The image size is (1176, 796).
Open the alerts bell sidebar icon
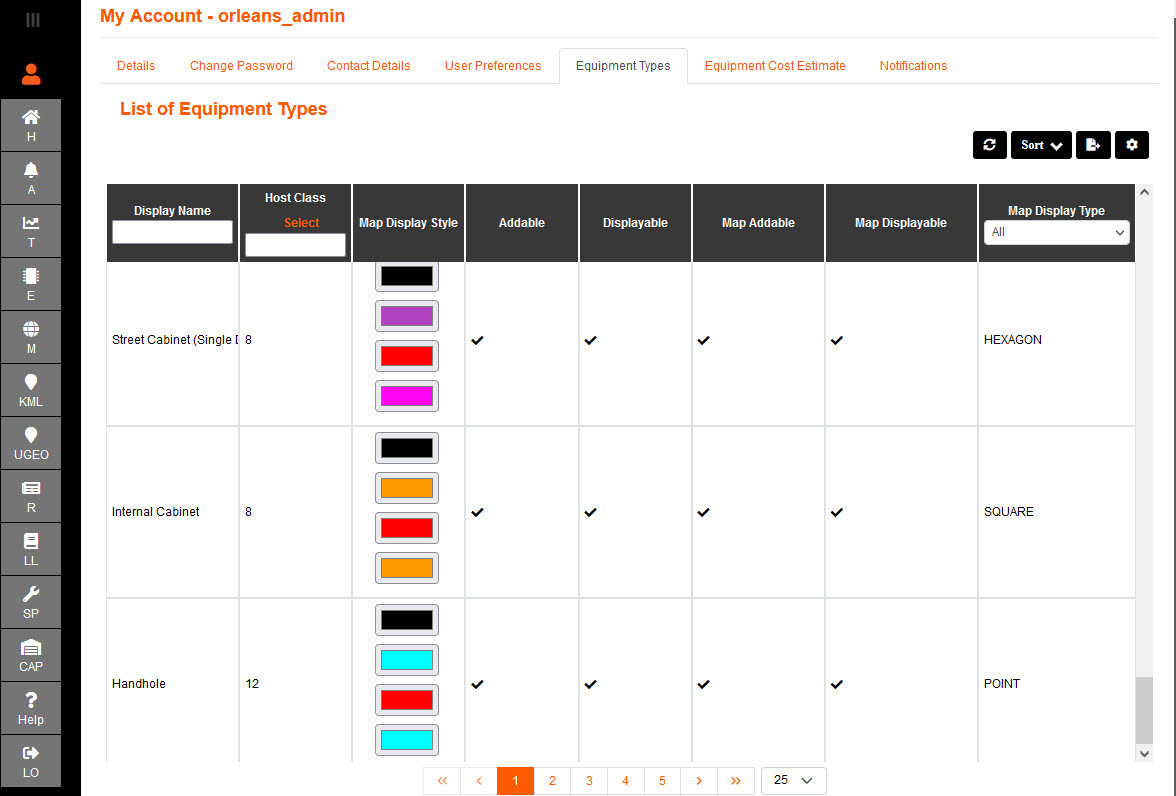coord(31,178)
